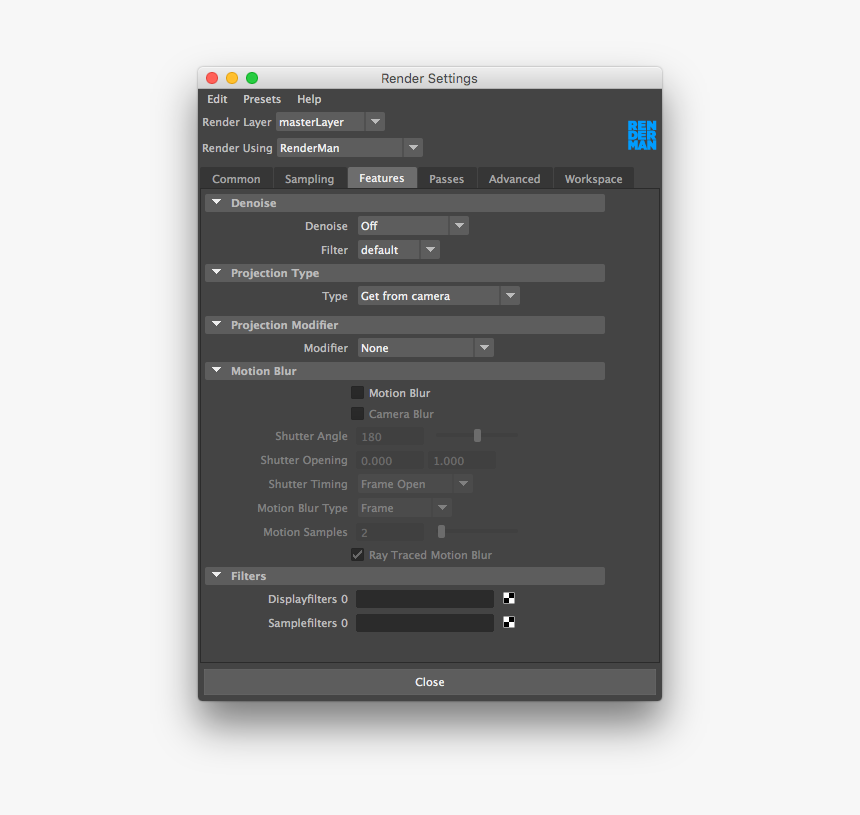Click the Shutter Angle slider handle
Viewport: 860px width, 815px height.
[x=477, y=435]
